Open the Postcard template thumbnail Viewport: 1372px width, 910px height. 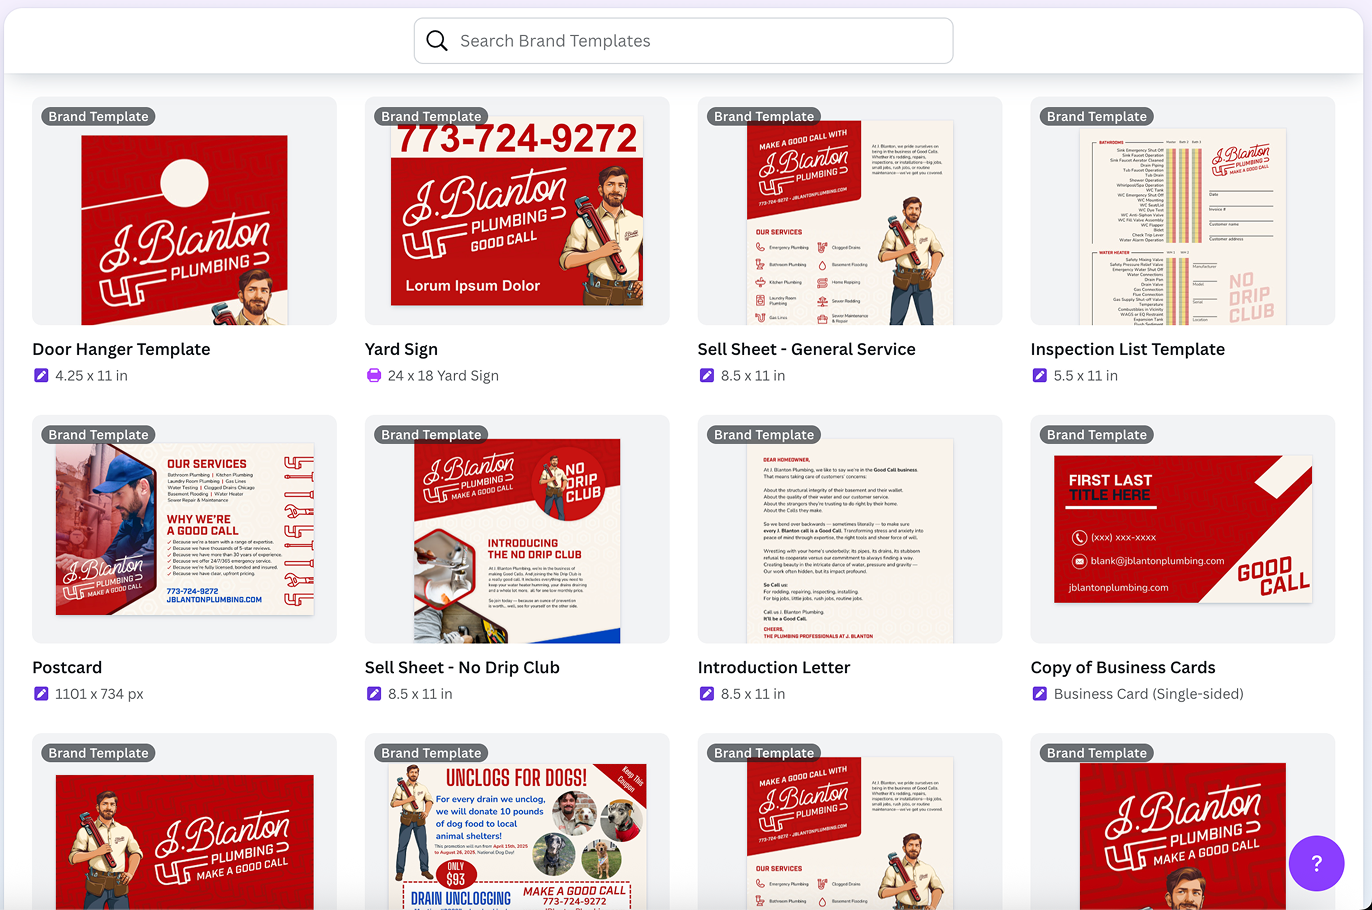tap(184, 530)
